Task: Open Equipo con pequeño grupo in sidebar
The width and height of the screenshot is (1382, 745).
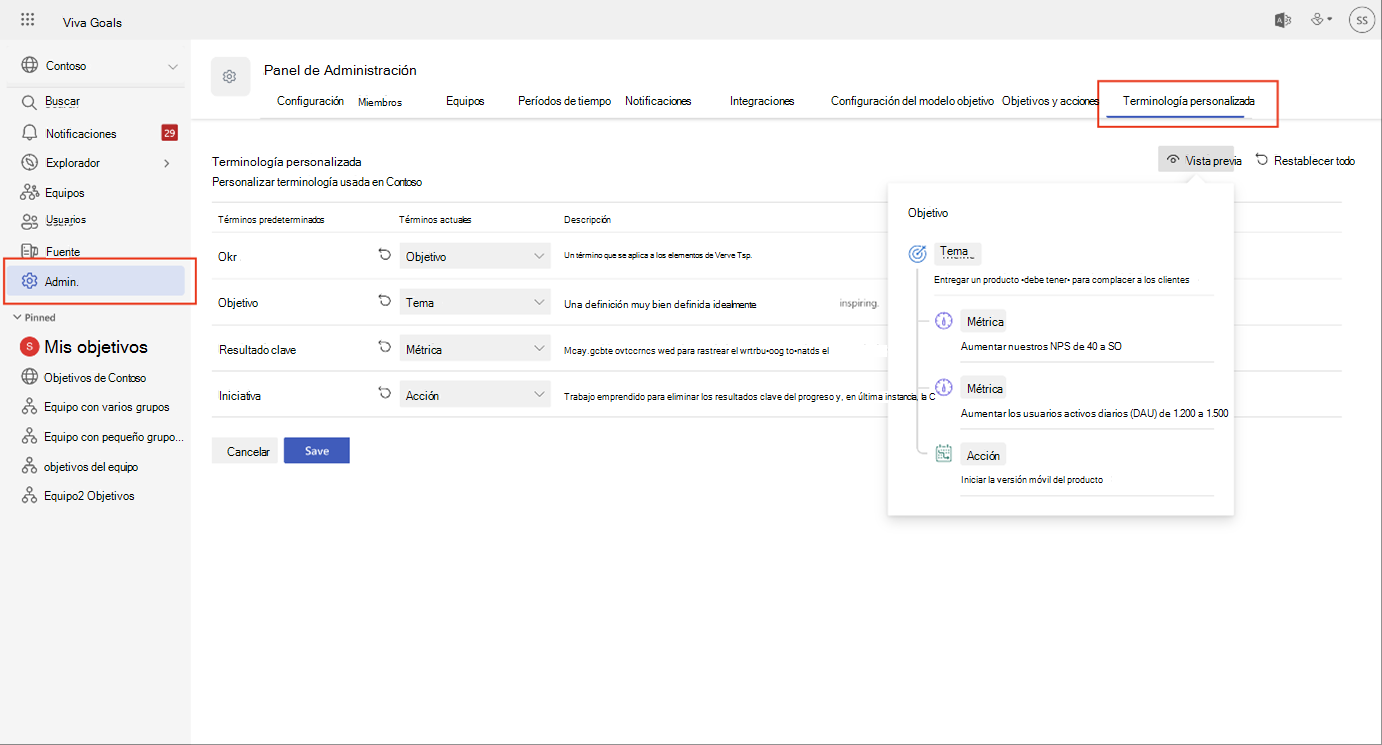Action: [x=114, y=437]
